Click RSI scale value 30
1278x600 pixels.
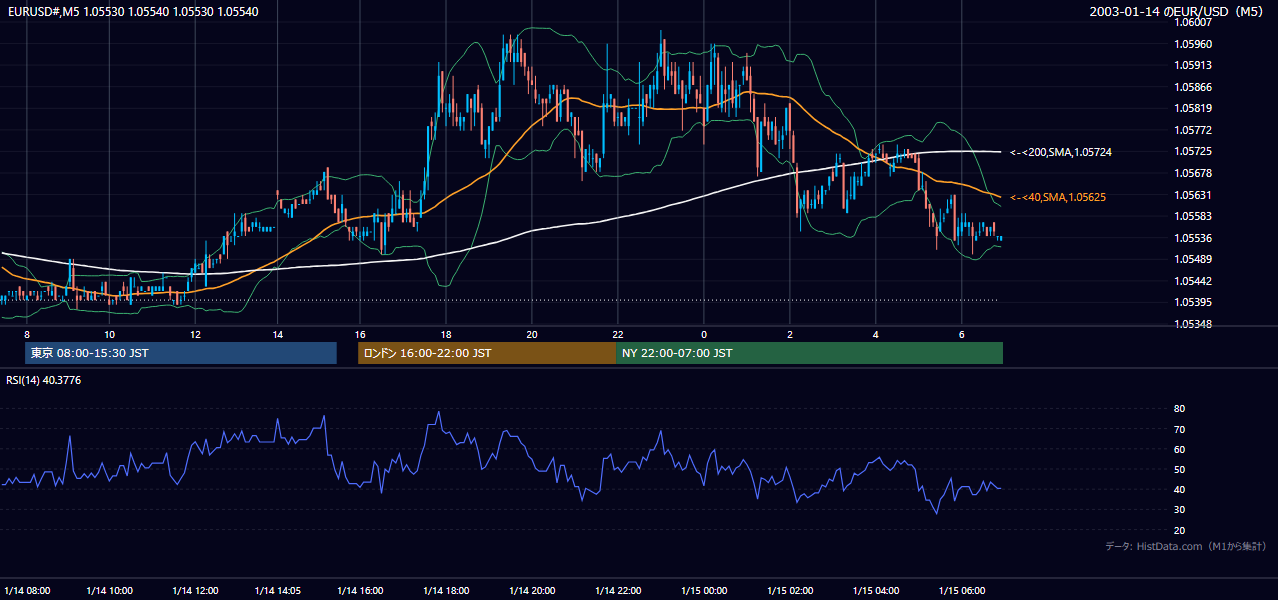click(1179, 510)
